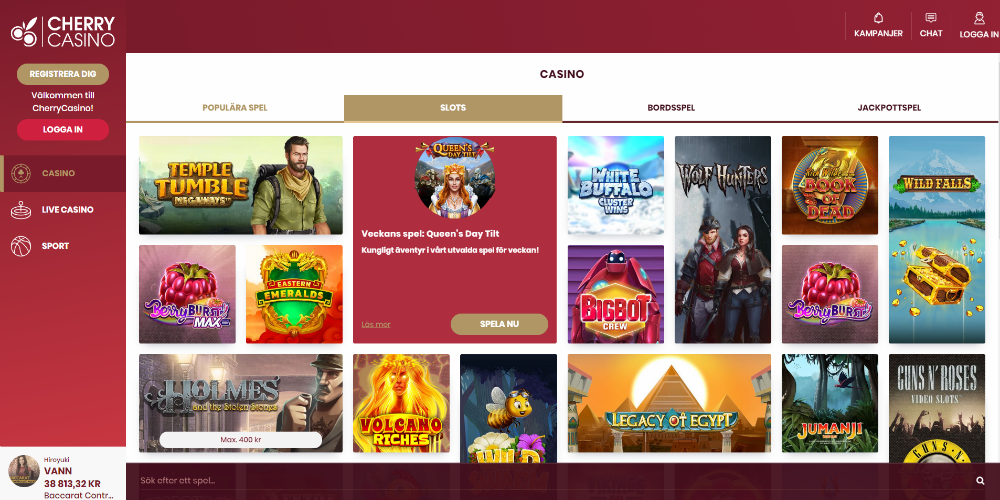
Task: Switch to the Populära Spel tab
Action: (x=235, y=108)
